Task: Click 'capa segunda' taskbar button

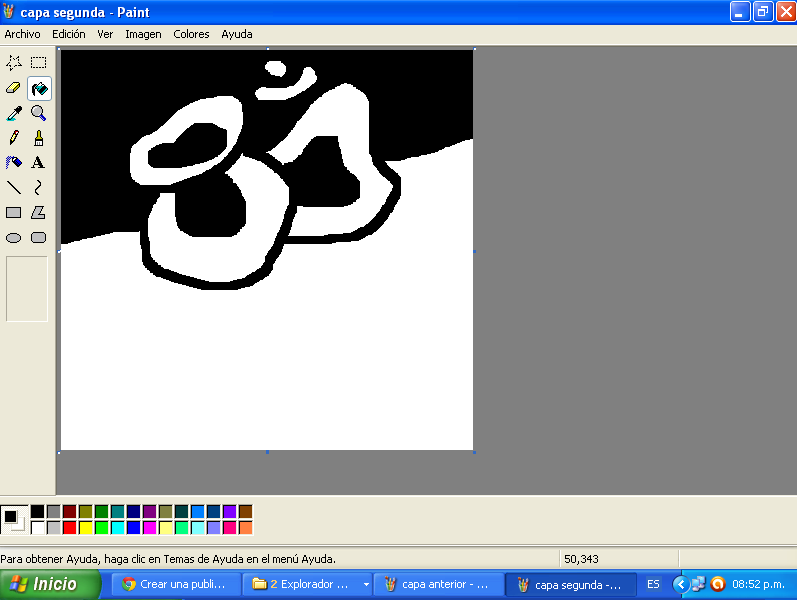Action: 571,585
